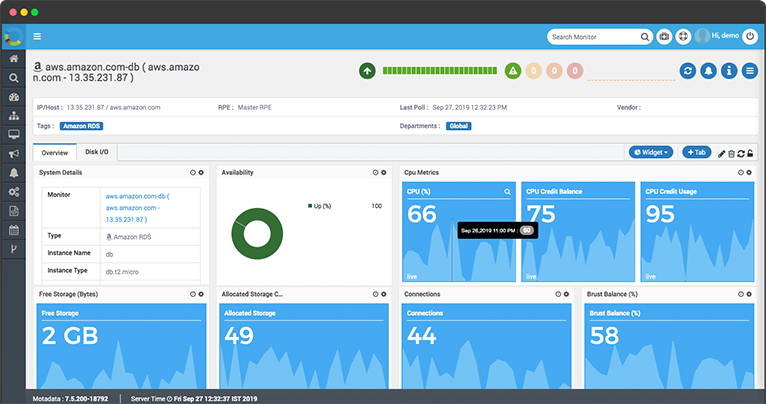Click the blue list menu circle button

(x=749, y=71)
